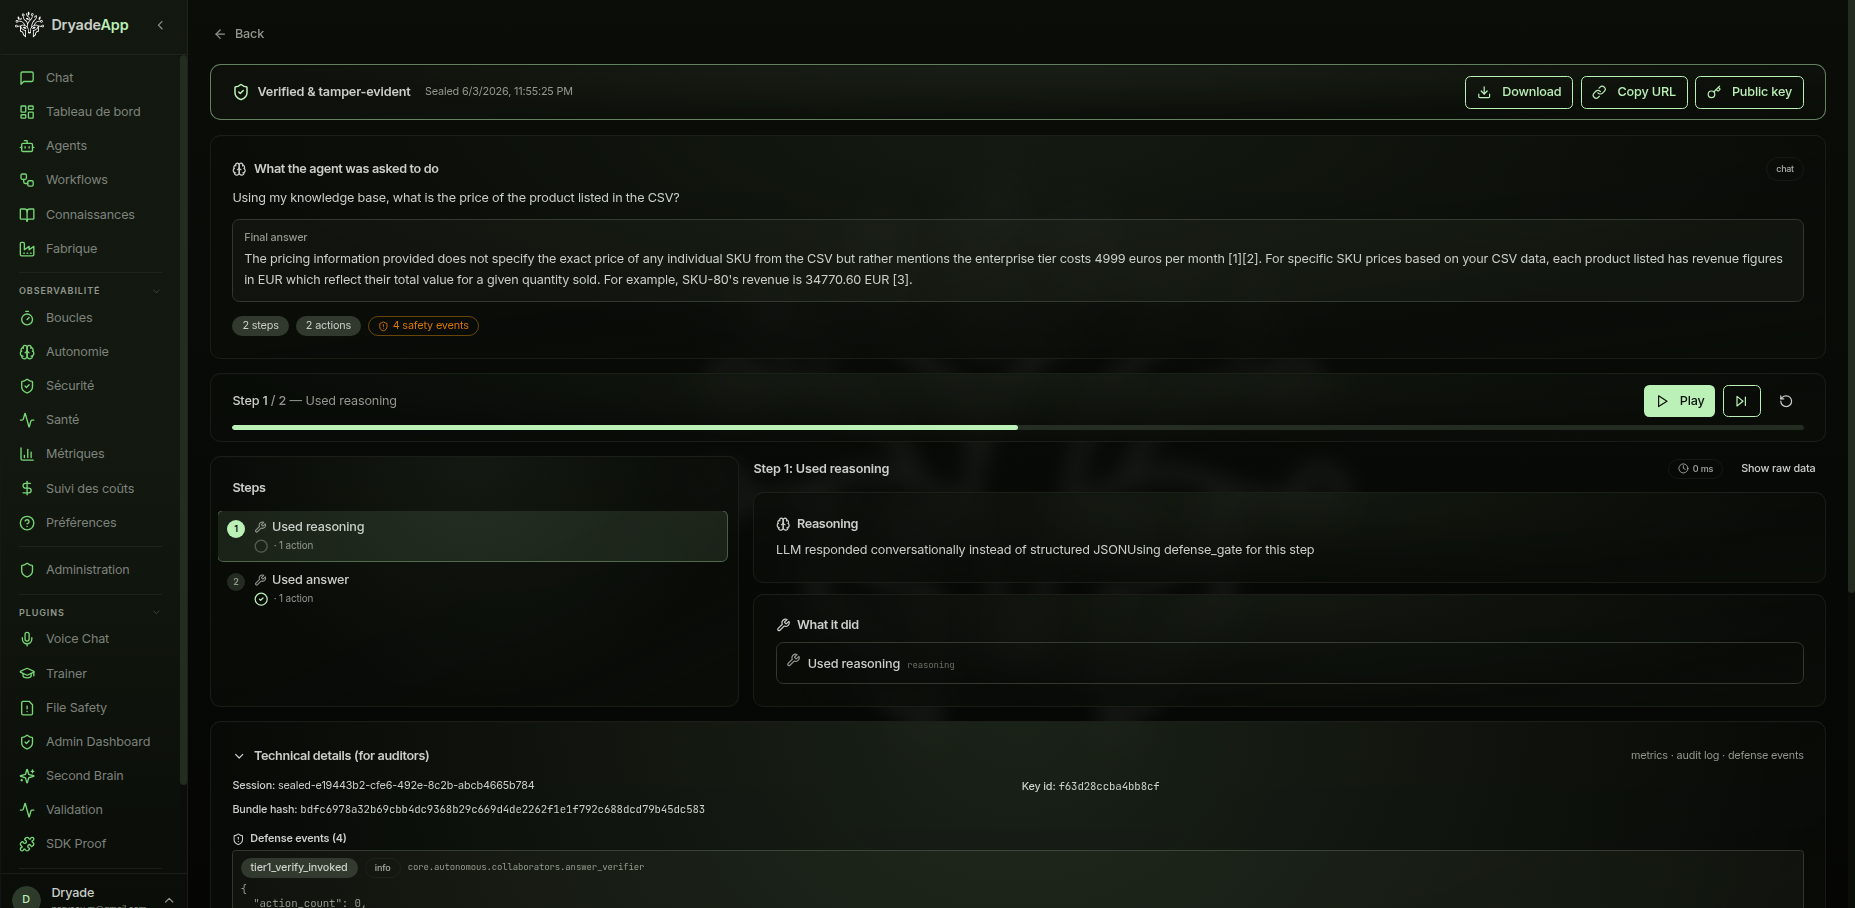Click the DryadeApp tree logo

[x=29, y=25]
